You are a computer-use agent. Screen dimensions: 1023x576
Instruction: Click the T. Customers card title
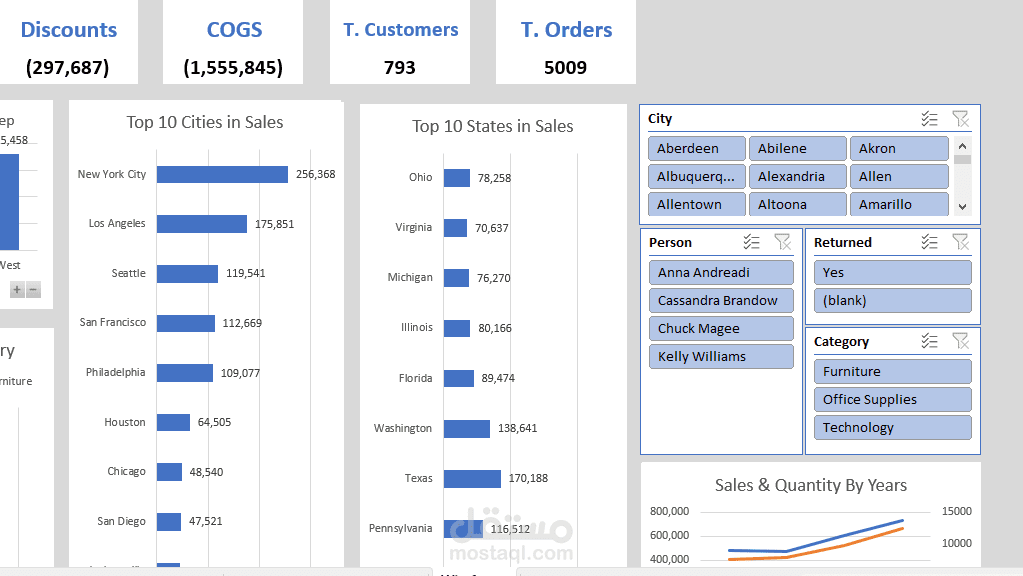point(401,30)
